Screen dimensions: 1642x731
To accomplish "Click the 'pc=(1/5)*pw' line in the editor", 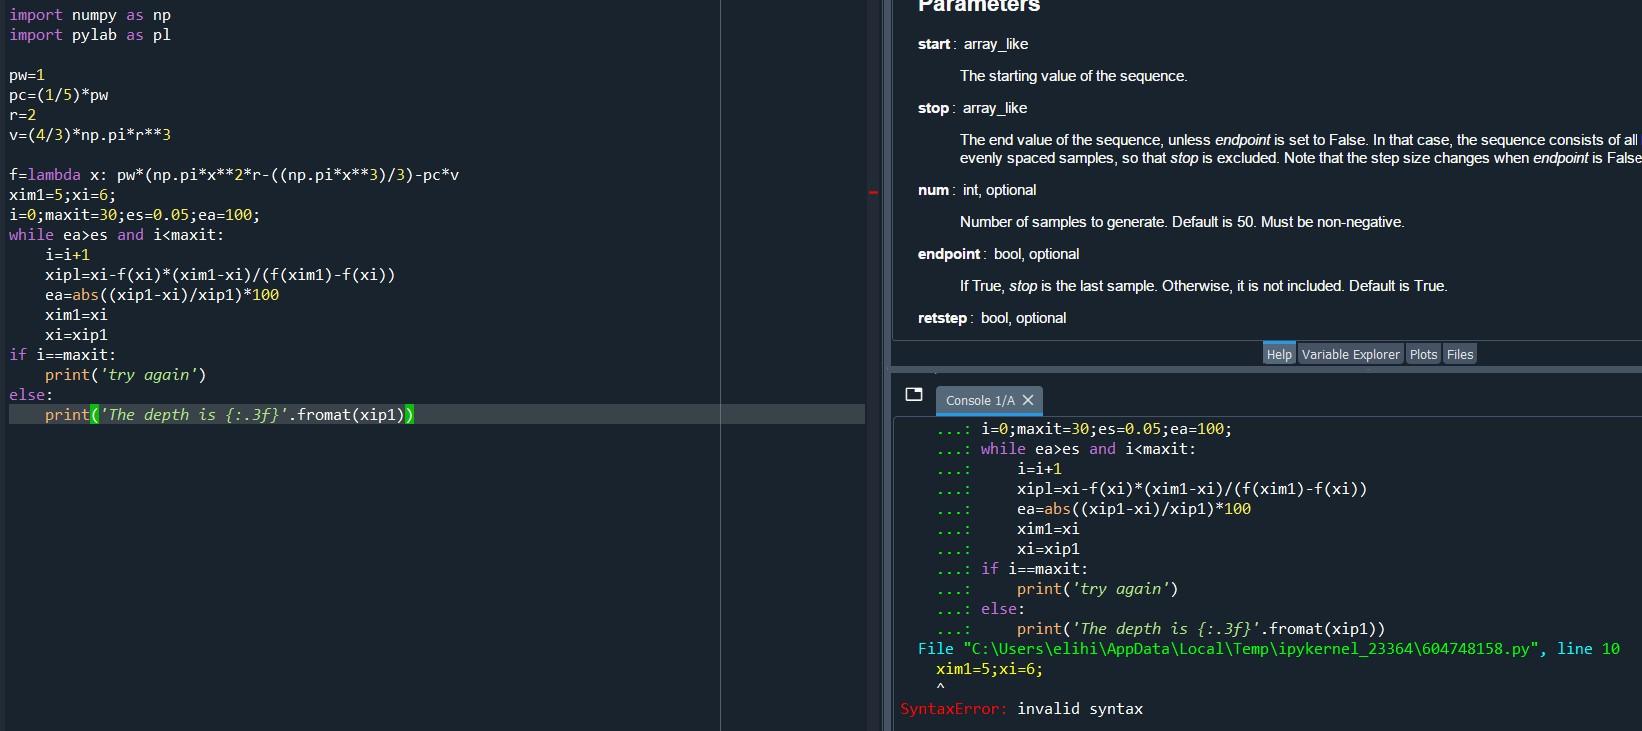I will 59,95.
